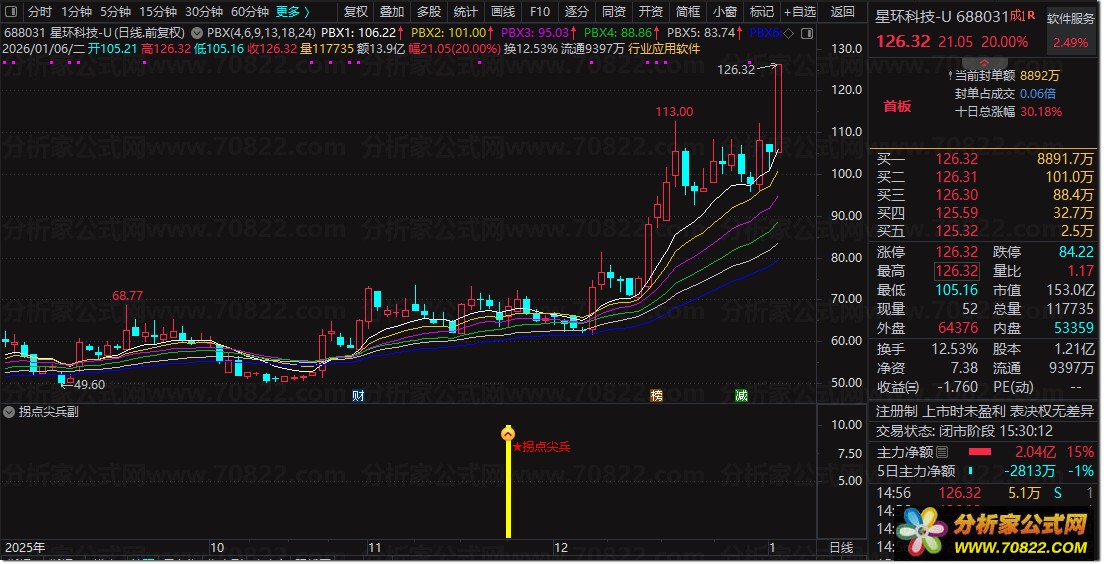1104x564 pixels.
Task: Open the 复权 adjustment option
Action: pyautogui.click(x=356, y=12)
